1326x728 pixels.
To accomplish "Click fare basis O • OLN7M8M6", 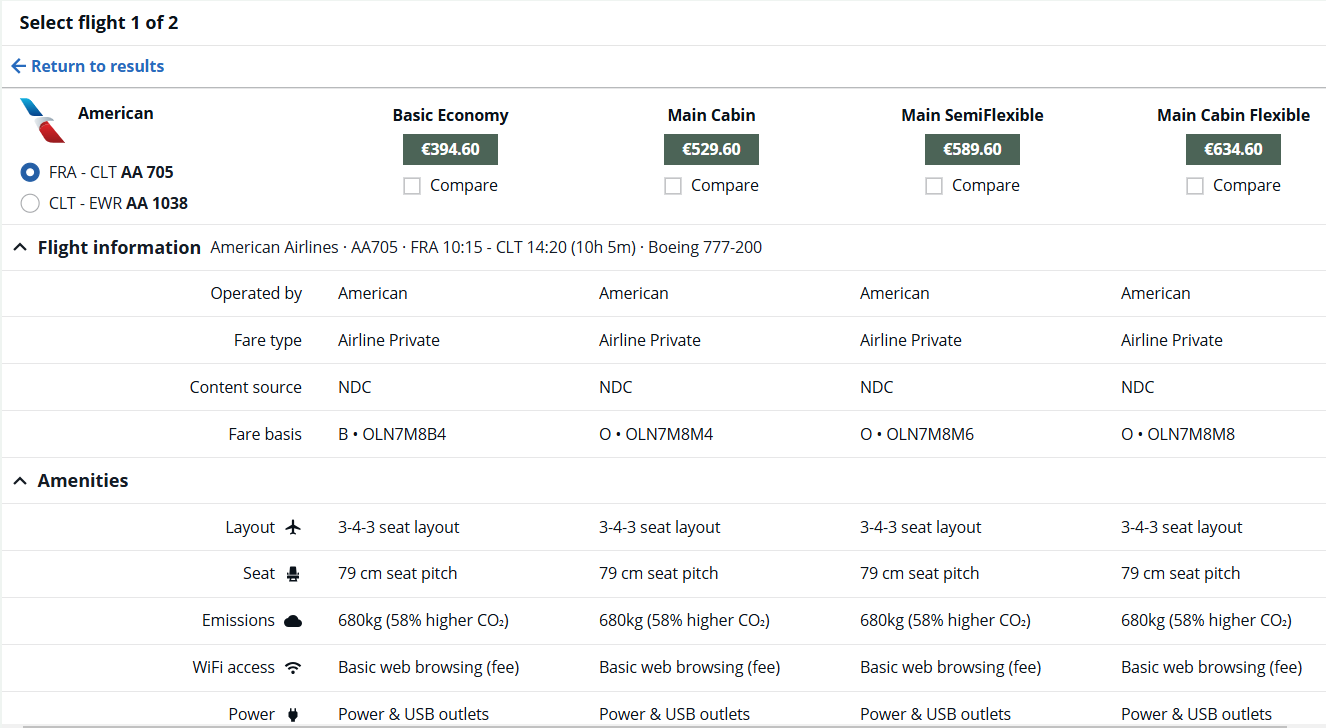I will pyautogui.click(x=917, y=434).
